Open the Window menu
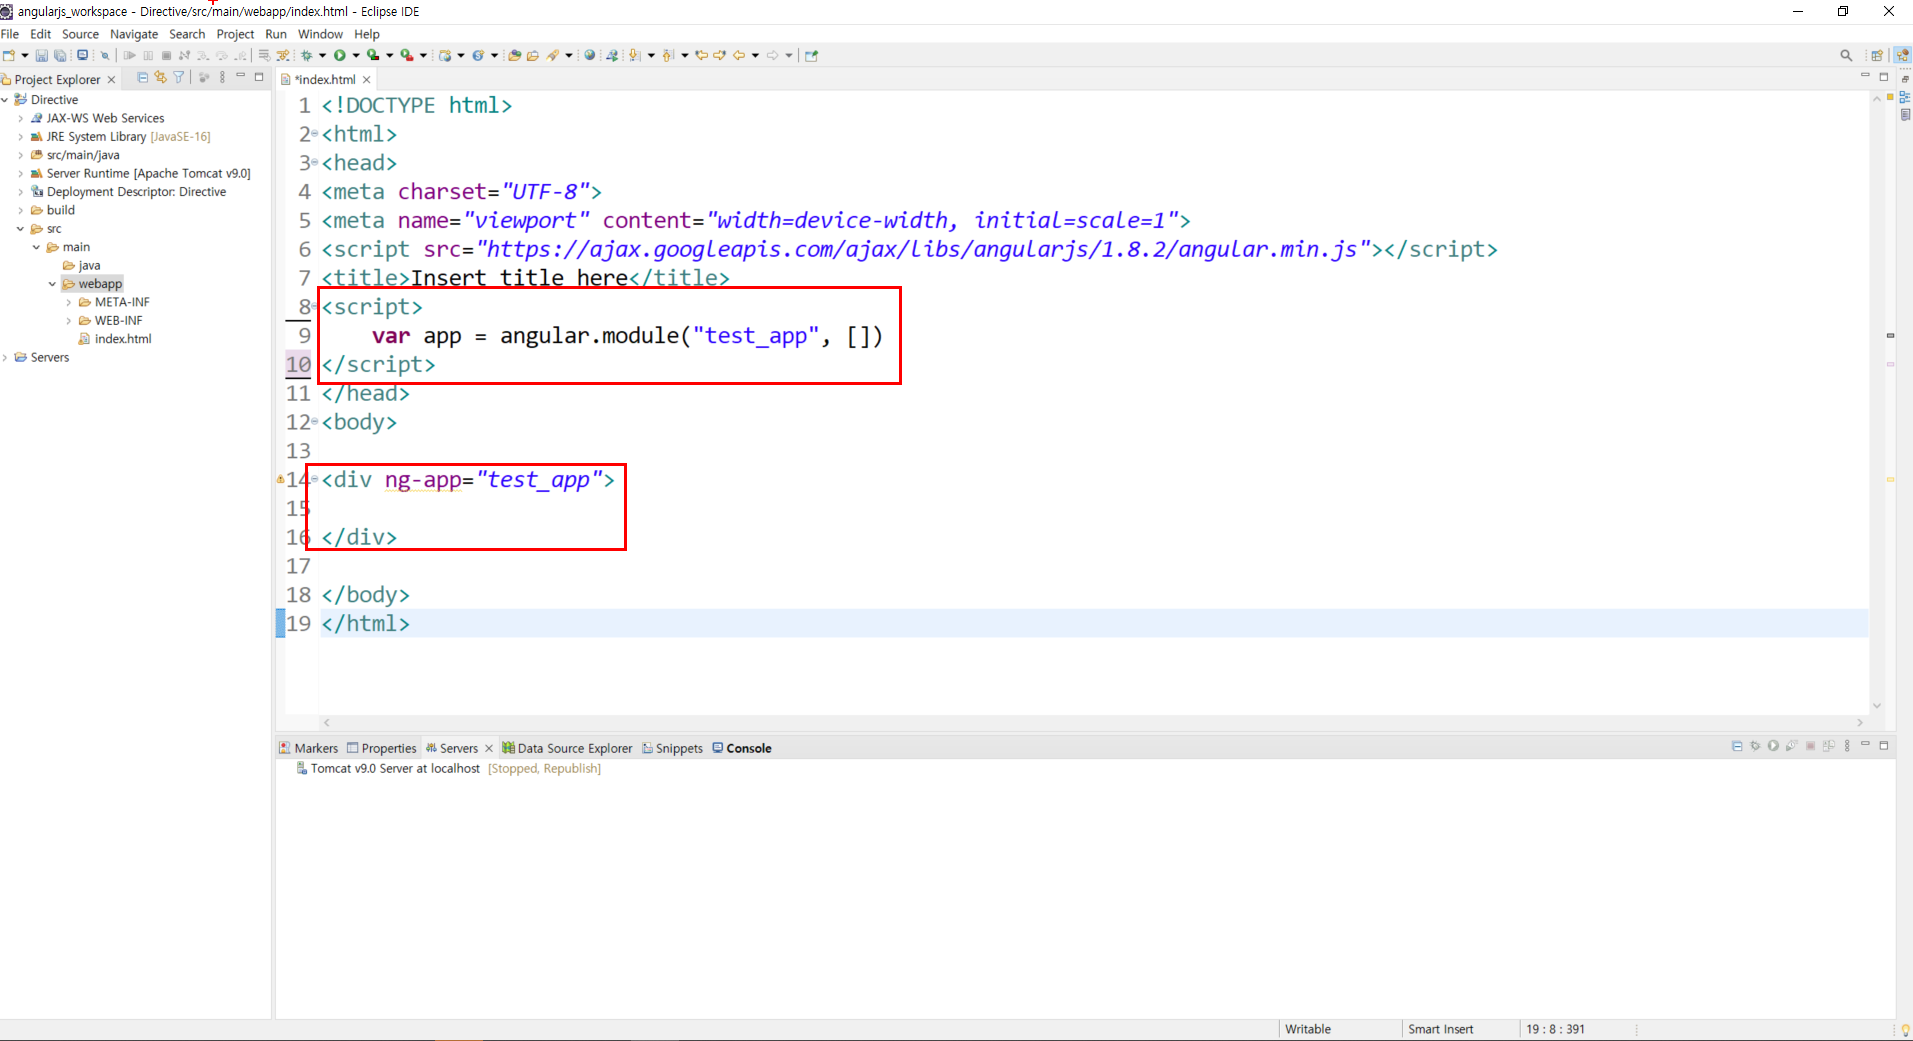The height and width of the screenshot is (1041, 1913). coord(320,34)
